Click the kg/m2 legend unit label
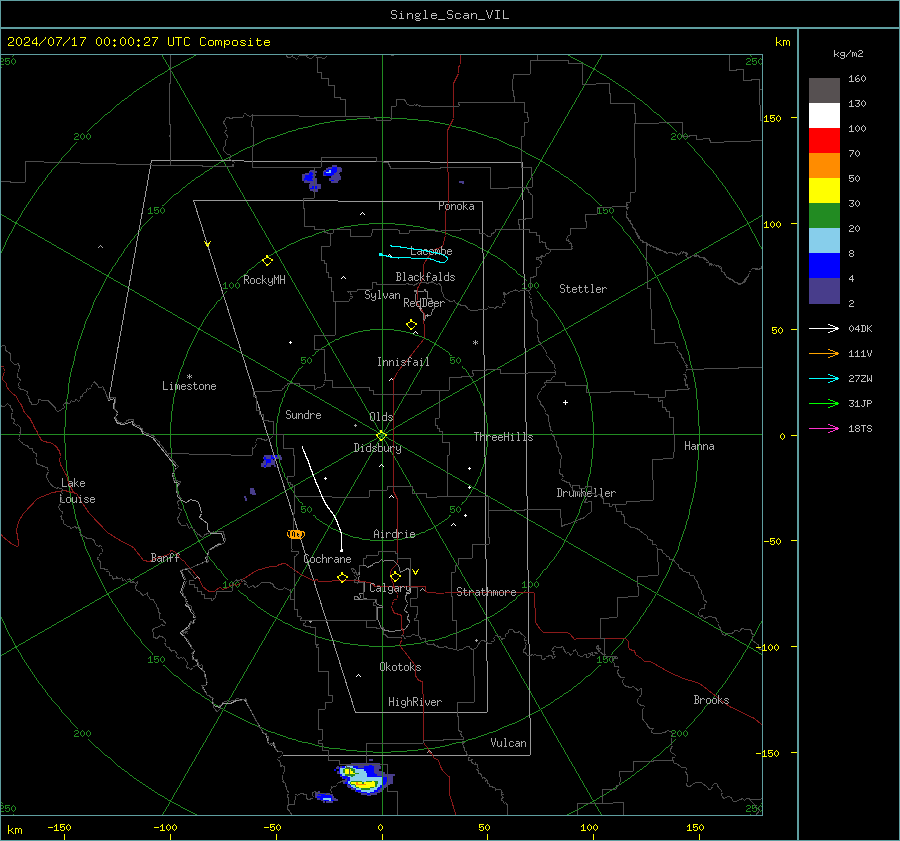Image resolution: width=900 pixels, height=841 pixels. click(x=848, y=54)
